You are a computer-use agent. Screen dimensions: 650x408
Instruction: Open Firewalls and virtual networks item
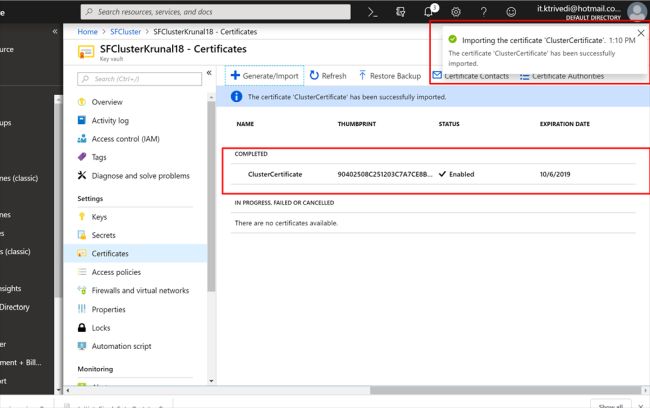click(140, 291)
